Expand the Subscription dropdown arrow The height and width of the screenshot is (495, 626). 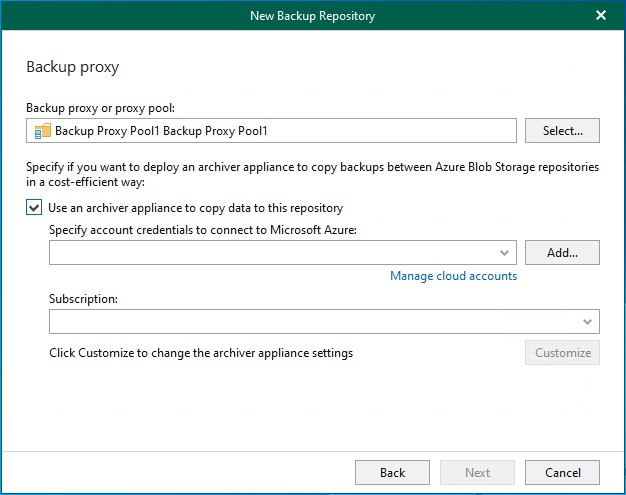coord(587,321)
